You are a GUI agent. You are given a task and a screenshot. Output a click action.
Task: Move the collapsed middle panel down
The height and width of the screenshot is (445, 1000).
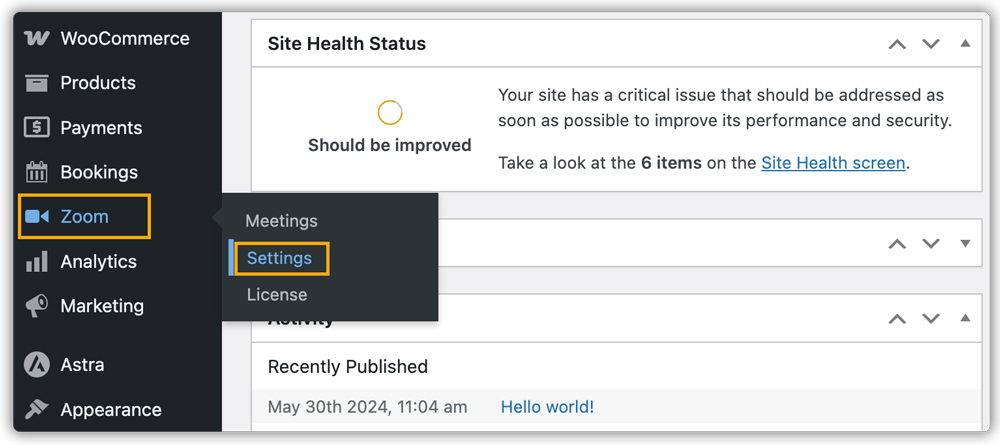pos(931,244)
